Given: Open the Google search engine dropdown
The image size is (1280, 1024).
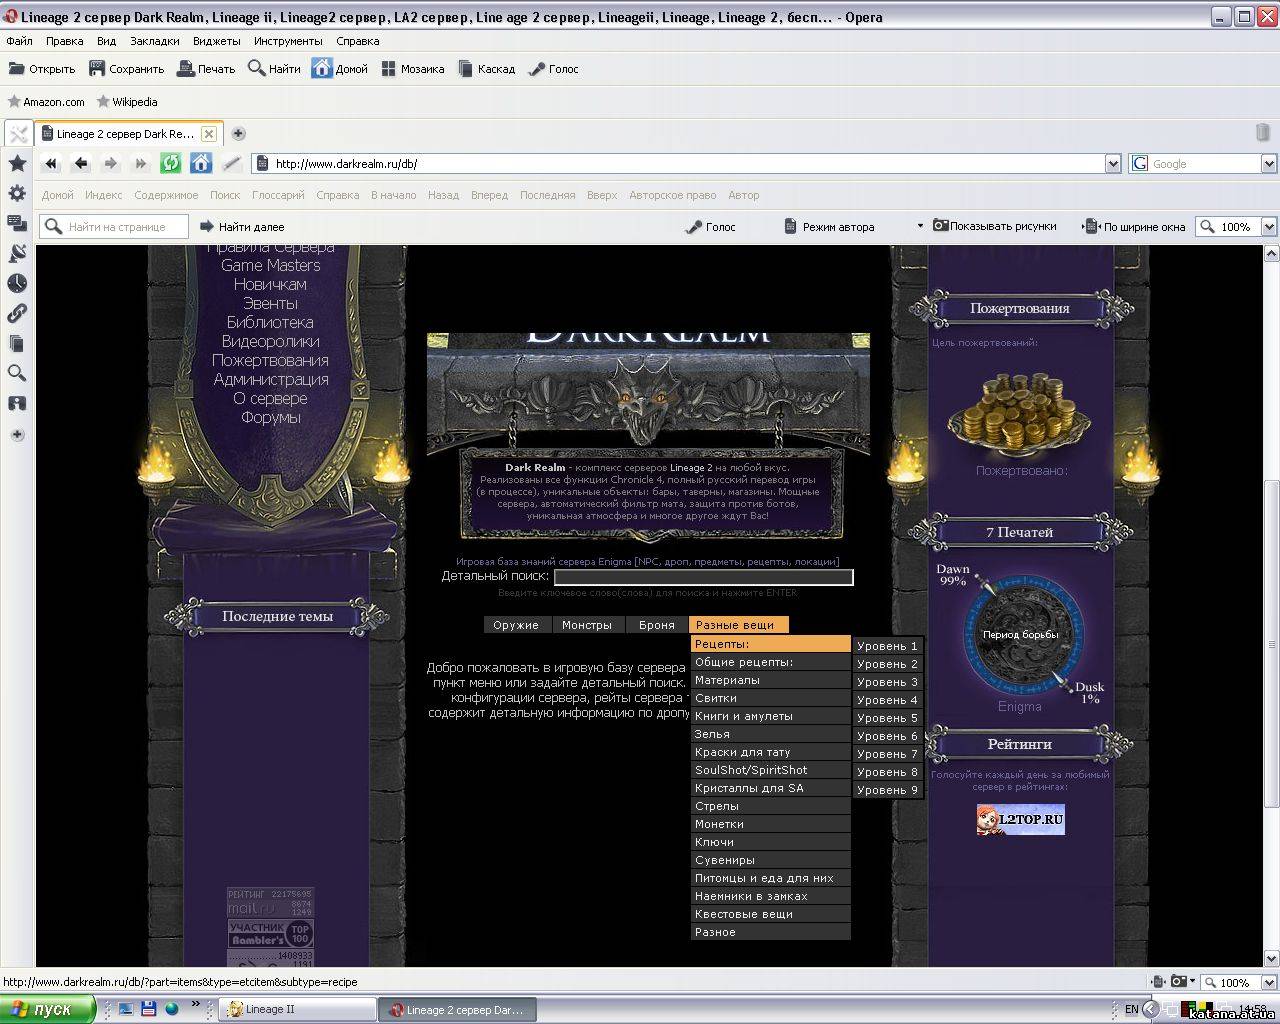Looking at the screenshot, I should point(1269,164).
